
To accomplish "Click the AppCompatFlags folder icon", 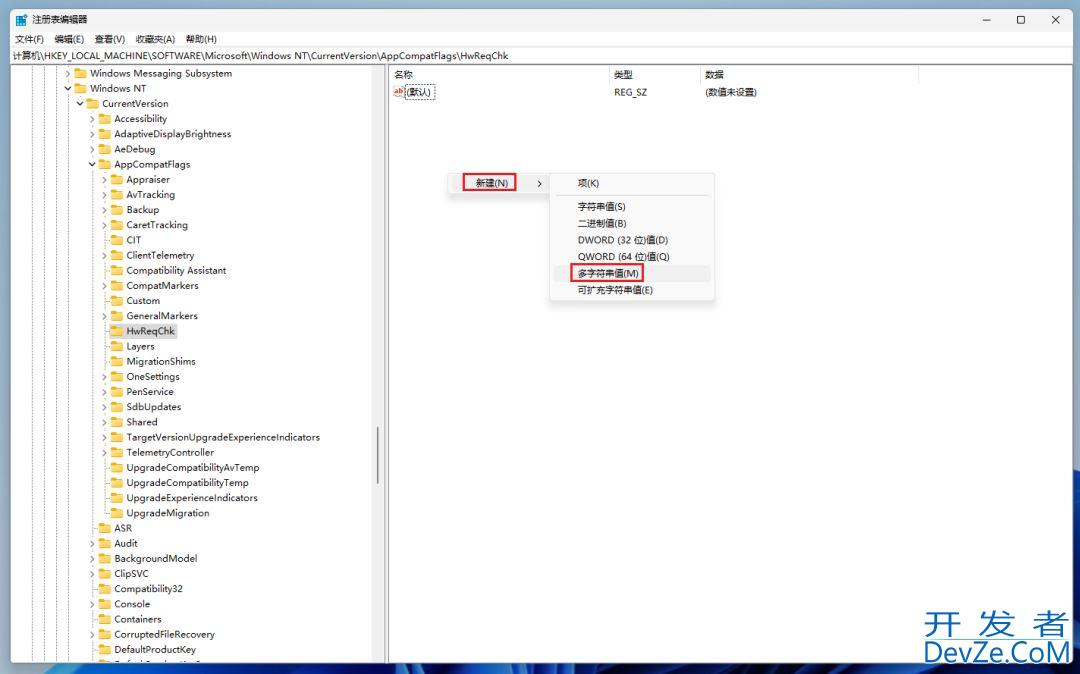I will (x=105, y=165).
